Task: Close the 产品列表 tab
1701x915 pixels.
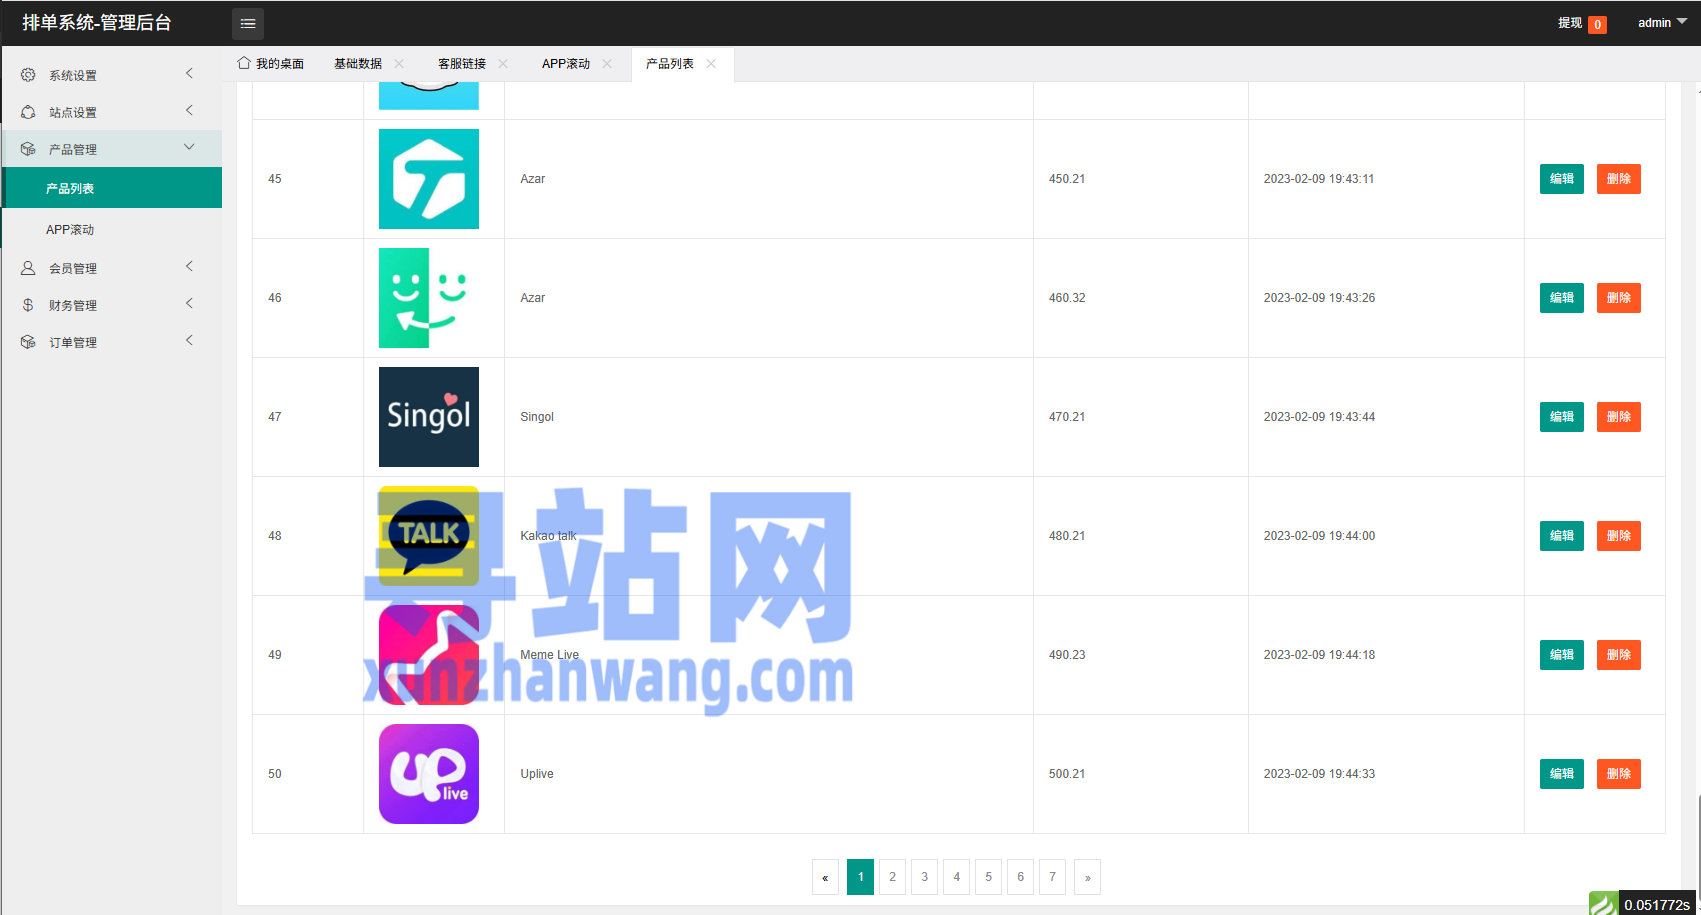Action: click(711, 63)
